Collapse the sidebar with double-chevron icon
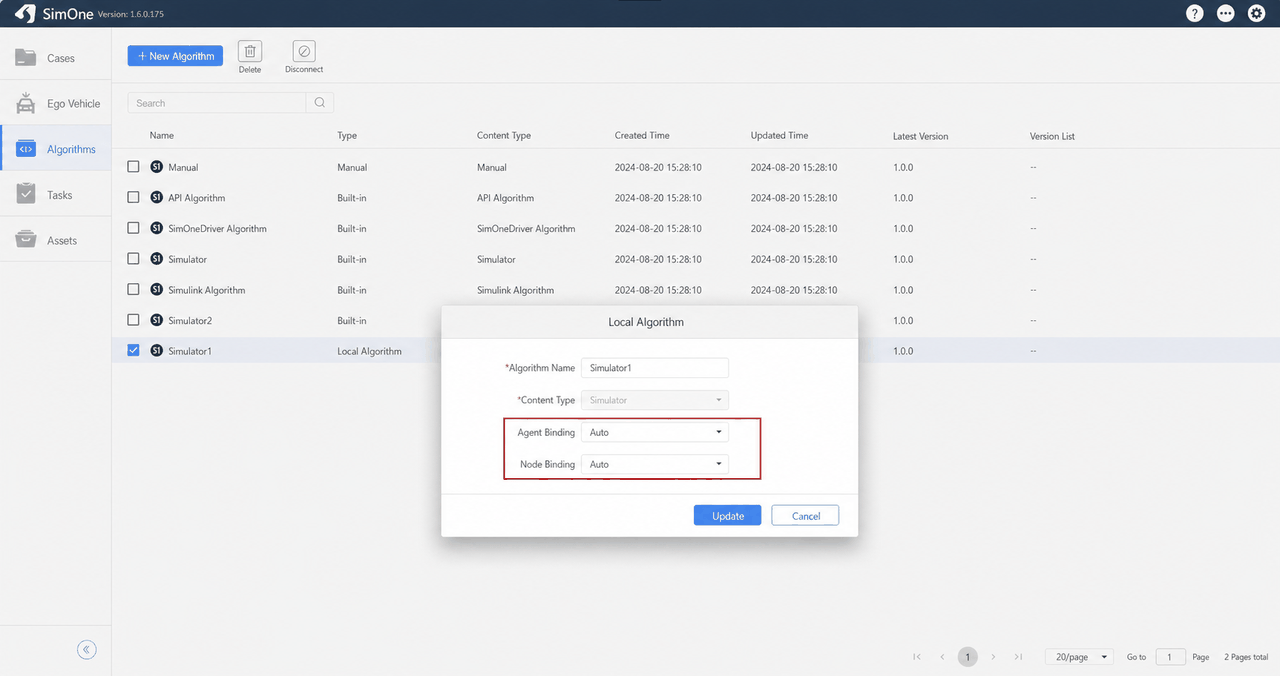The image size is (1280, 676). click(x=87, y=650)
